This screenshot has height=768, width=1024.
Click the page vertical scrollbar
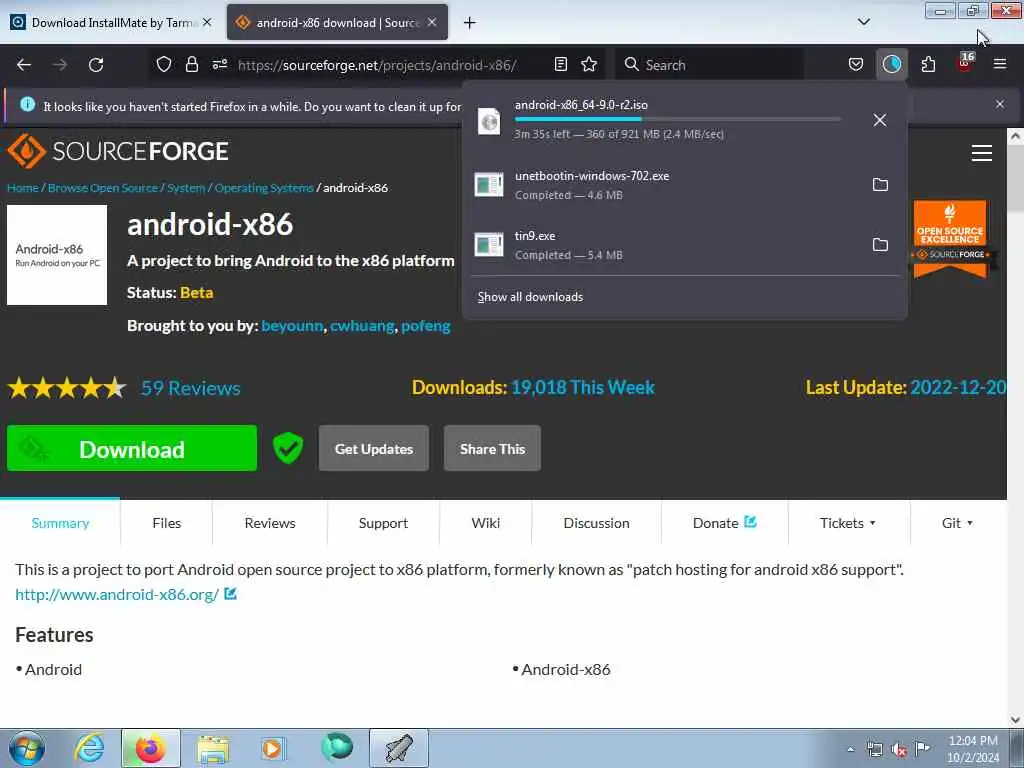pos(1015,428)
